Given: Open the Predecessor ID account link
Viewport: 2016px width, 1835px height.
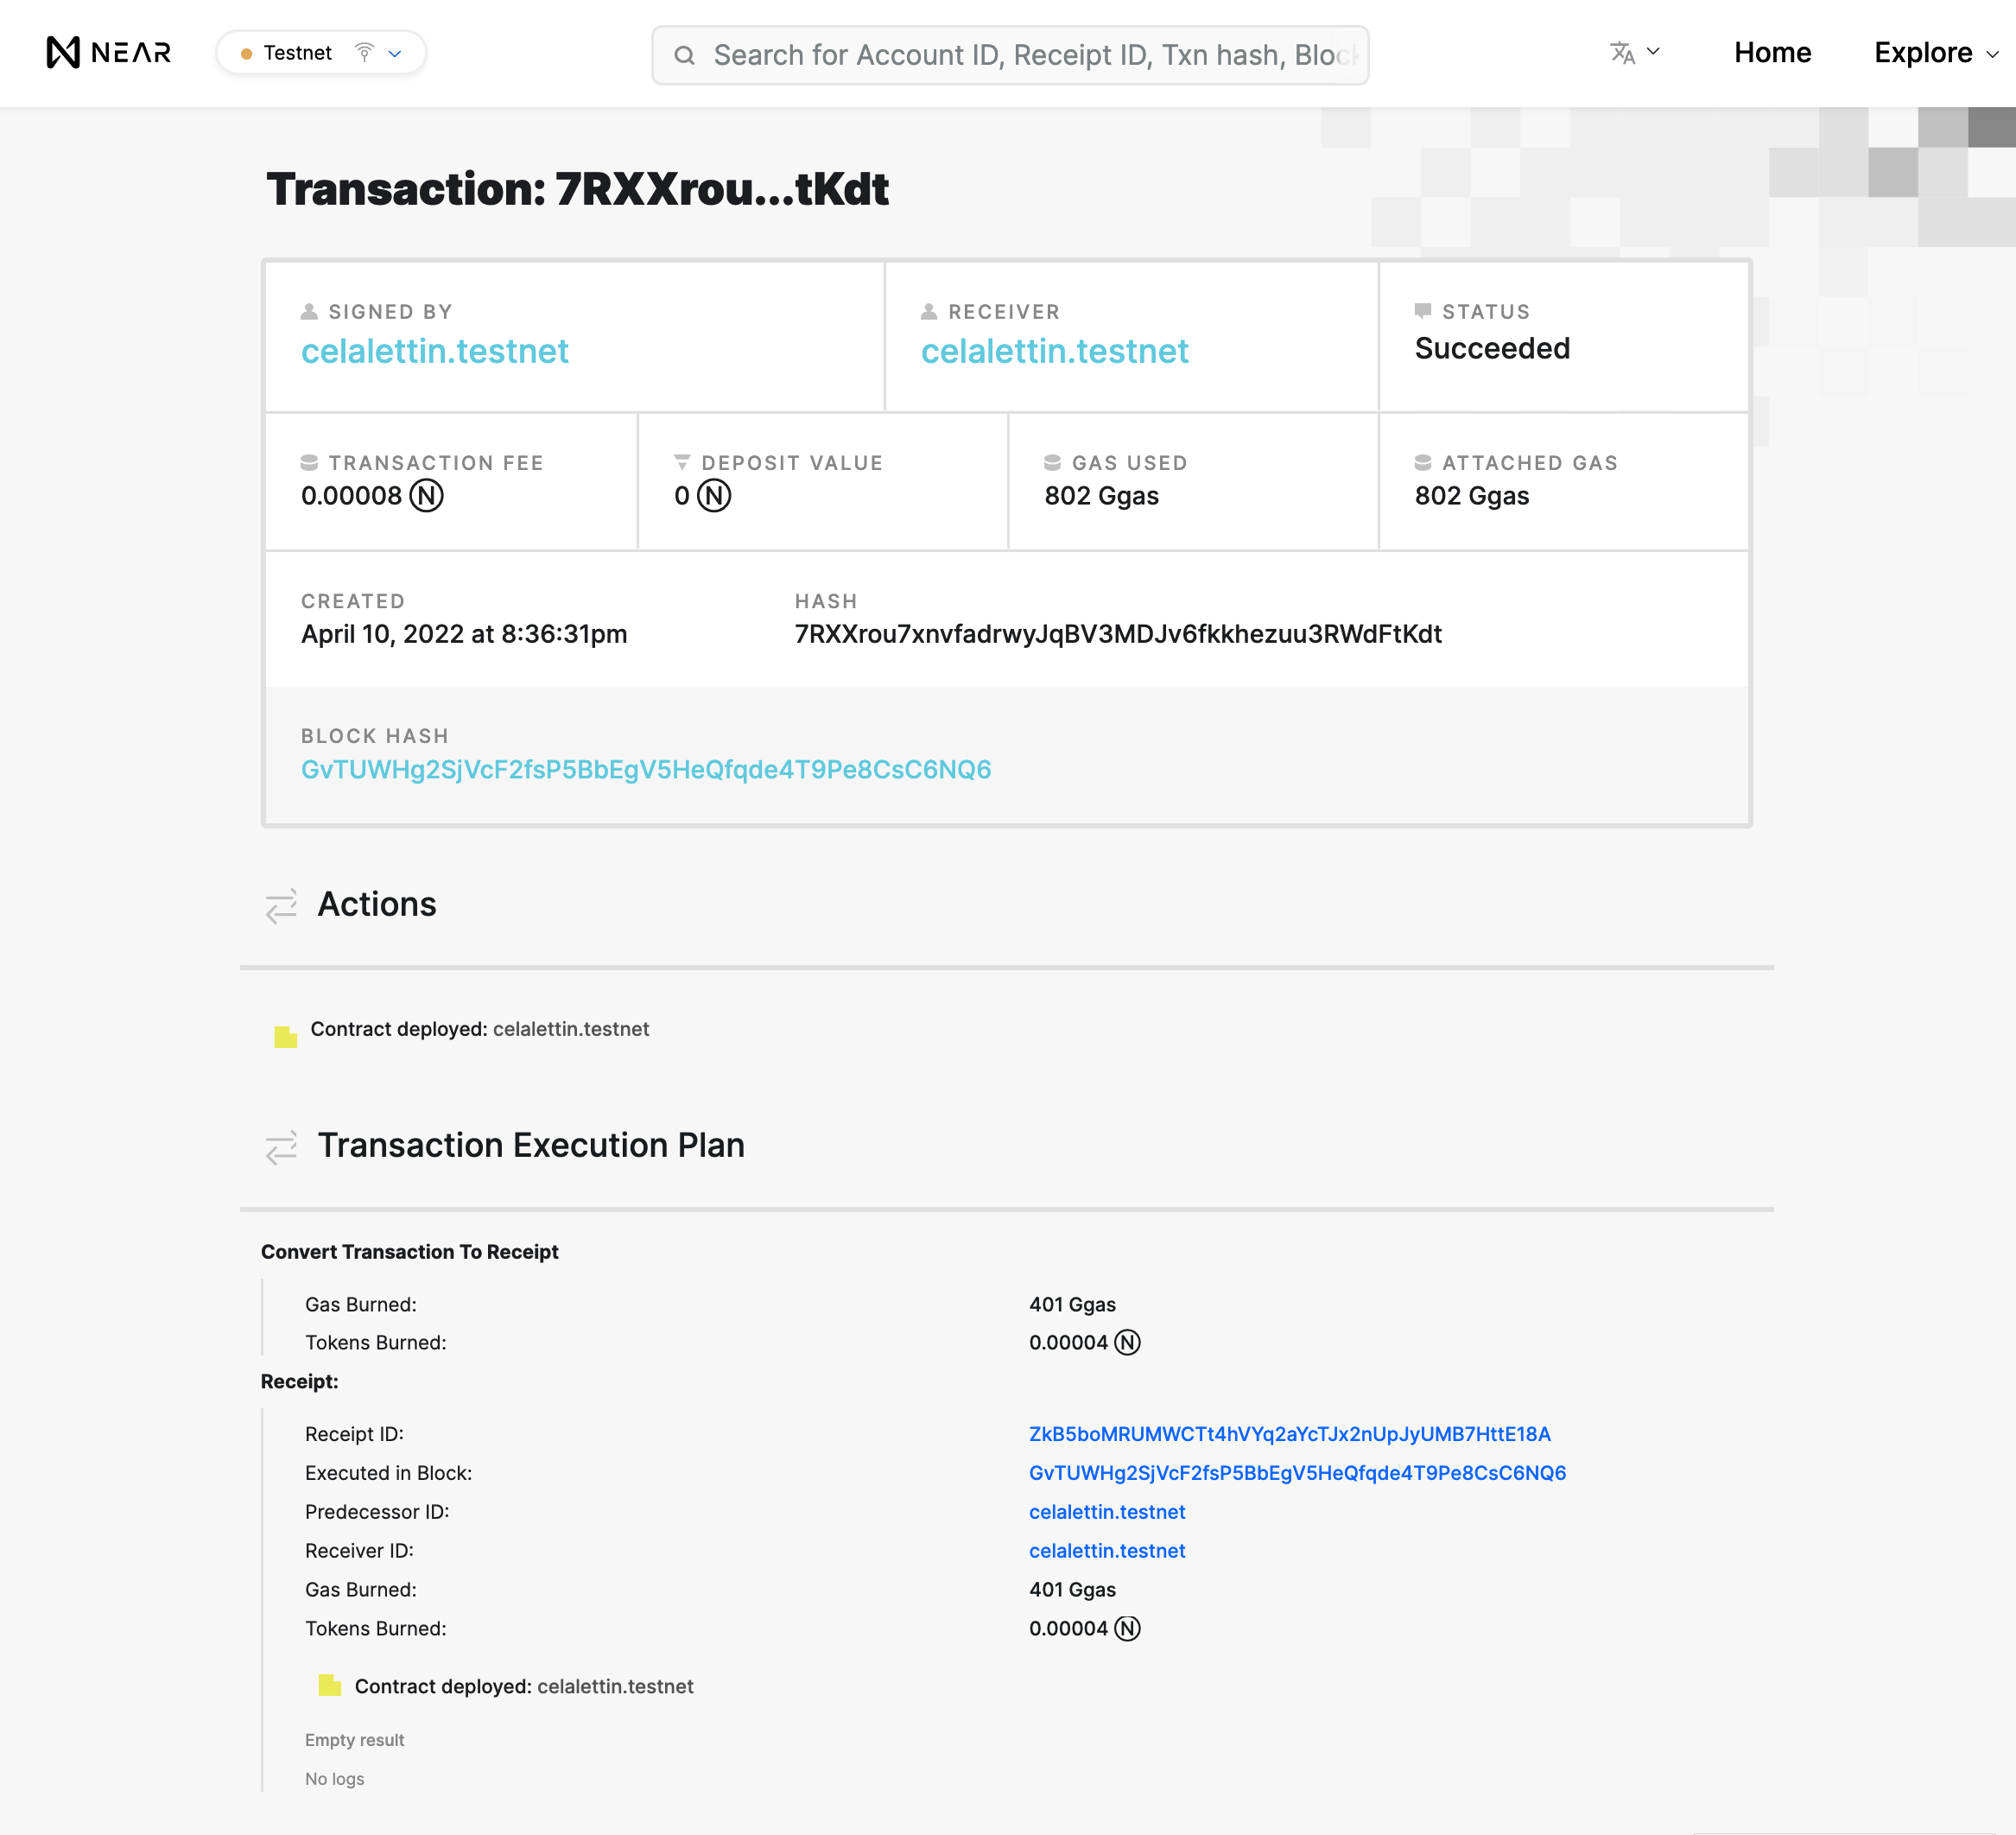Looking at the screenshot, I should (x=1106, y=1512).
